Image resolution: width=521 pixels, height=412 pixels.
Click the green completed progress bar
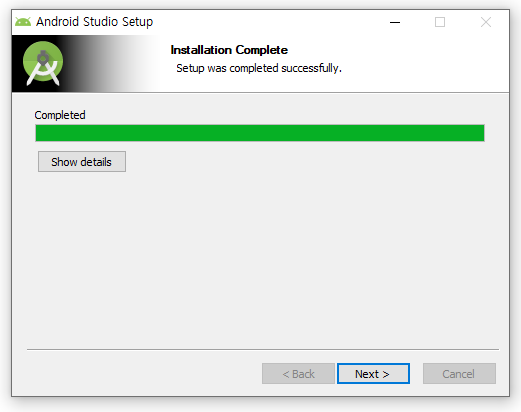pyautogui.click(x=260, y=133)
